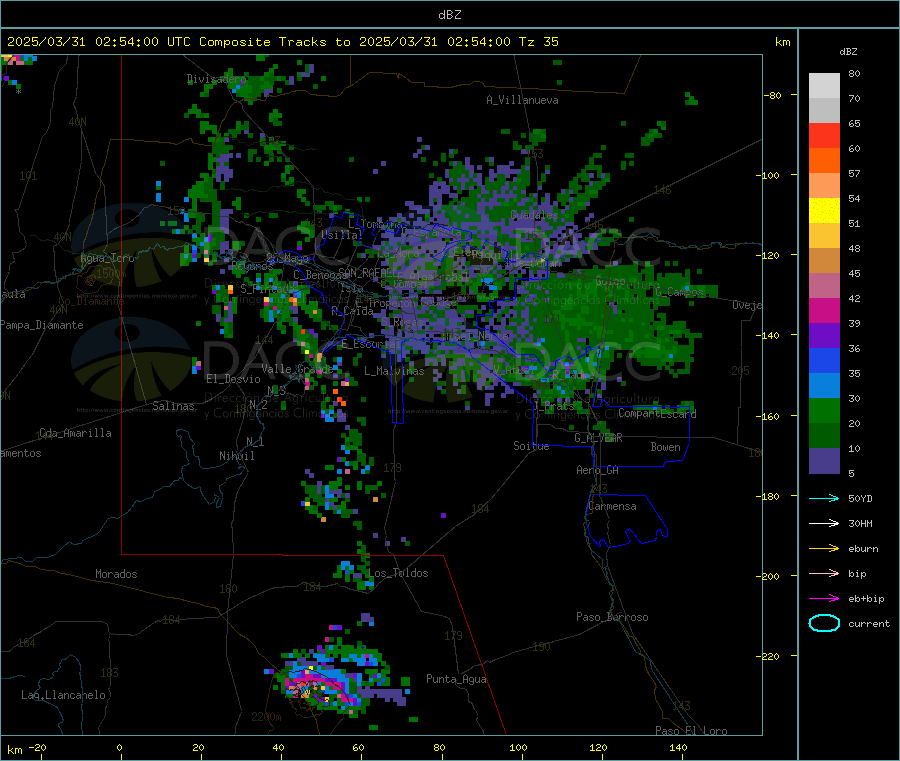The height and width of the screenshot is (761, 900).
Task: Click the 'dBZ' heading above the color scale
Action: (848, 52)
